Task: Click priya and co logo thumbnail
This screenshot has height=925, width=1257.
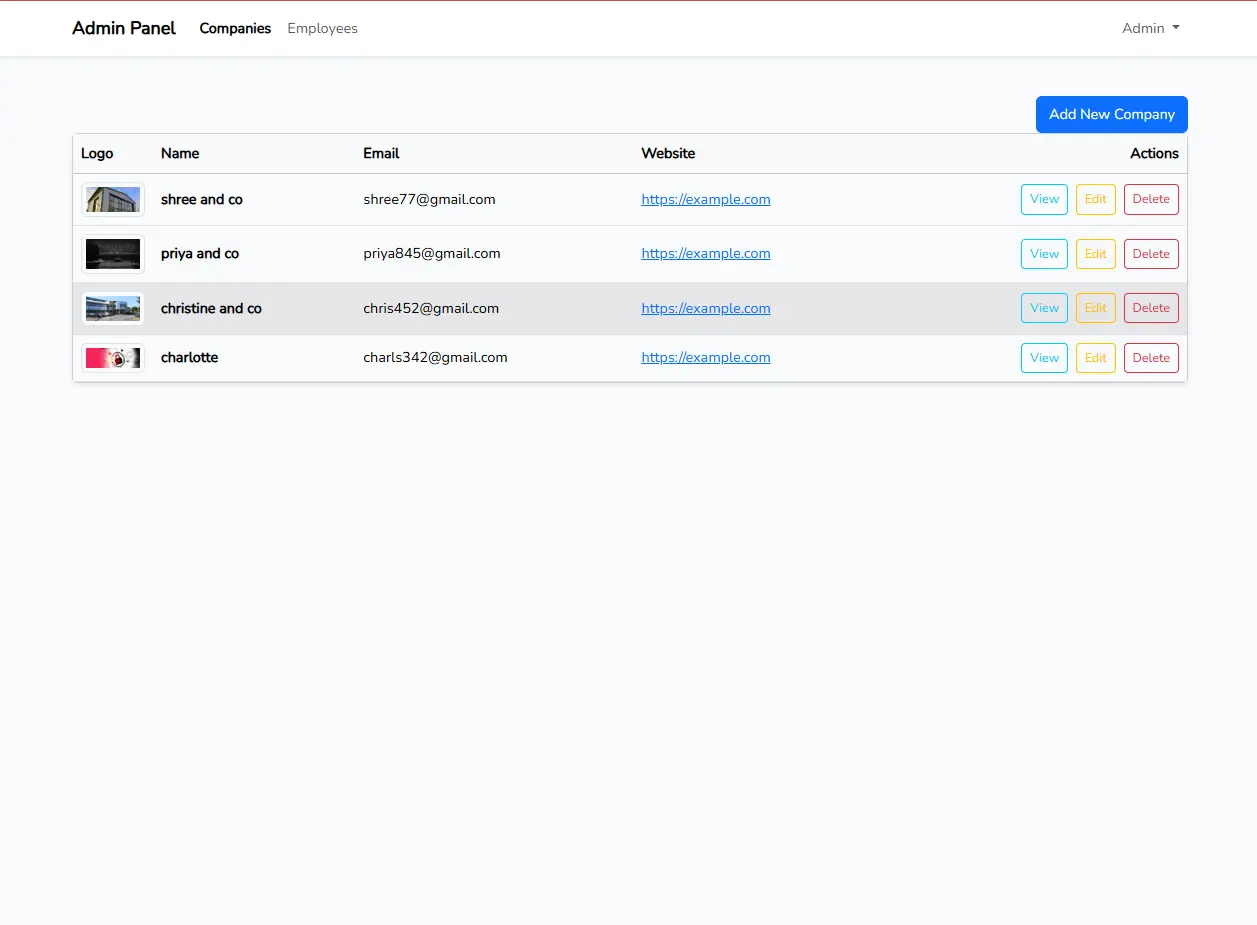Action: (113, 254)
